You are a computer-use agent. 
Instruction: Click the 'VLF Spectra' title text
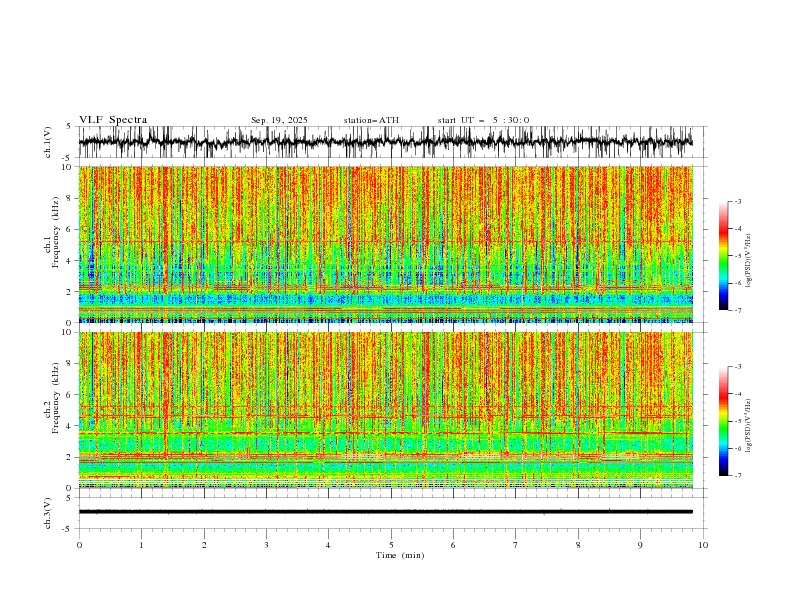(113, 120)
